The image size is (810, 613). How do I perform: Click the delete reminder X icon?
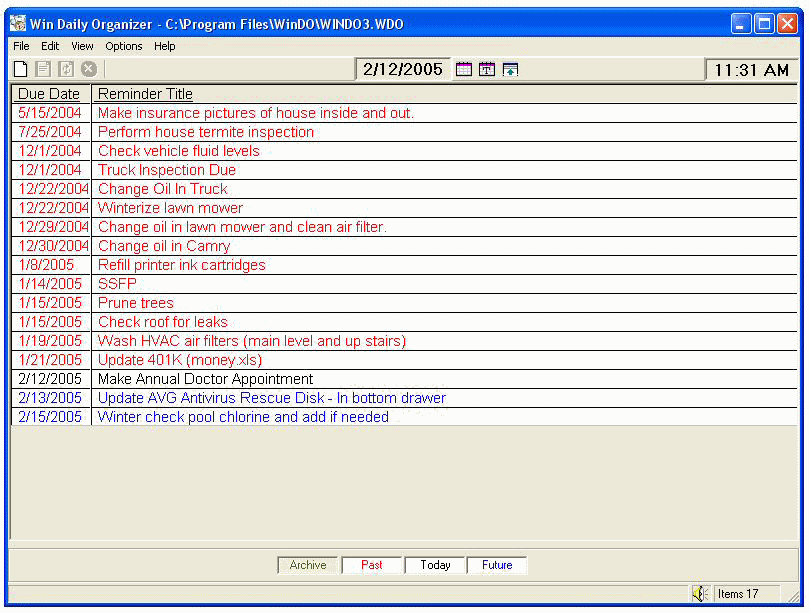pos(89,69)
